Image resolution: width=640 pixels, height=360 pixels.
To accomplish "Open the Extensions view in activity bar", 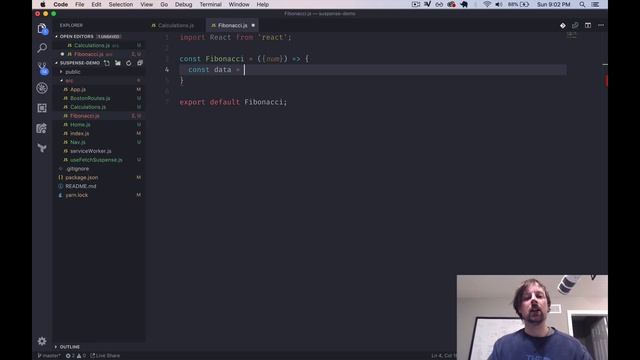I will 42,108.
